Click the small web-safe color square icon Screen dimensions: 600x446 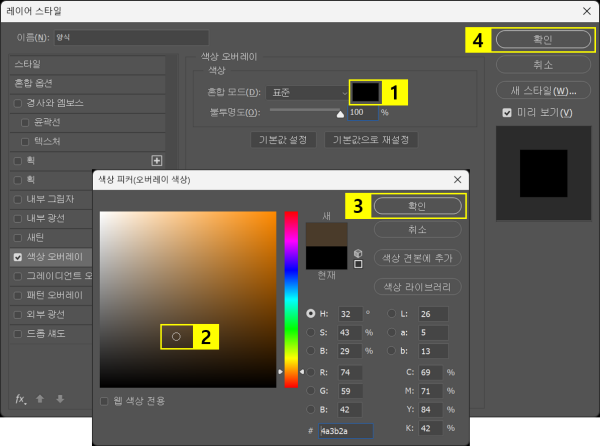[358, 264]
